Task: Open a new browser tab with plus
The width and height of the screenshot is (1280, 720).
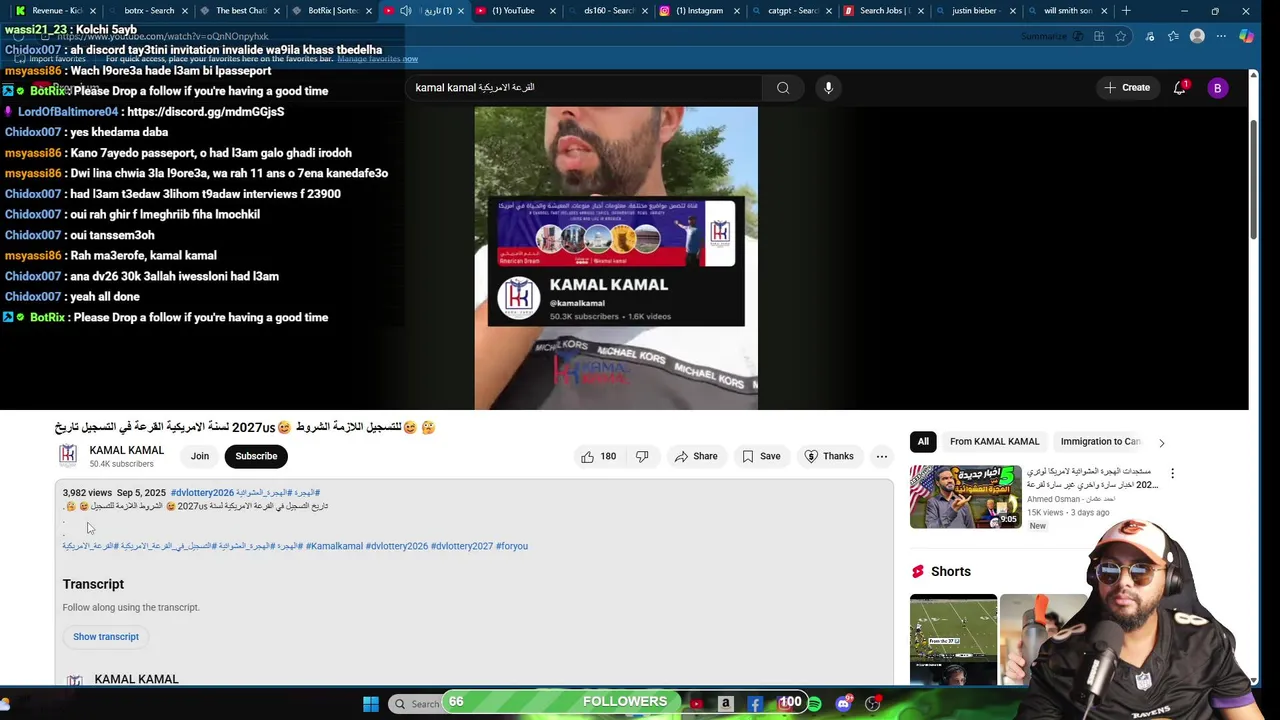Action: coord(1126,11)
